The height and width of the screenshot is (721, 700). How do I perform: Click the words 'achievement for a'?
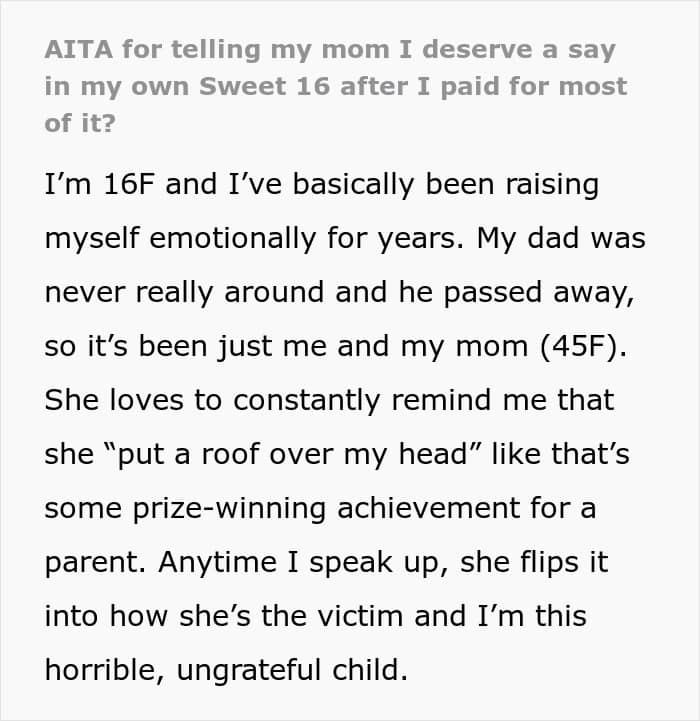tap(466, 508)
